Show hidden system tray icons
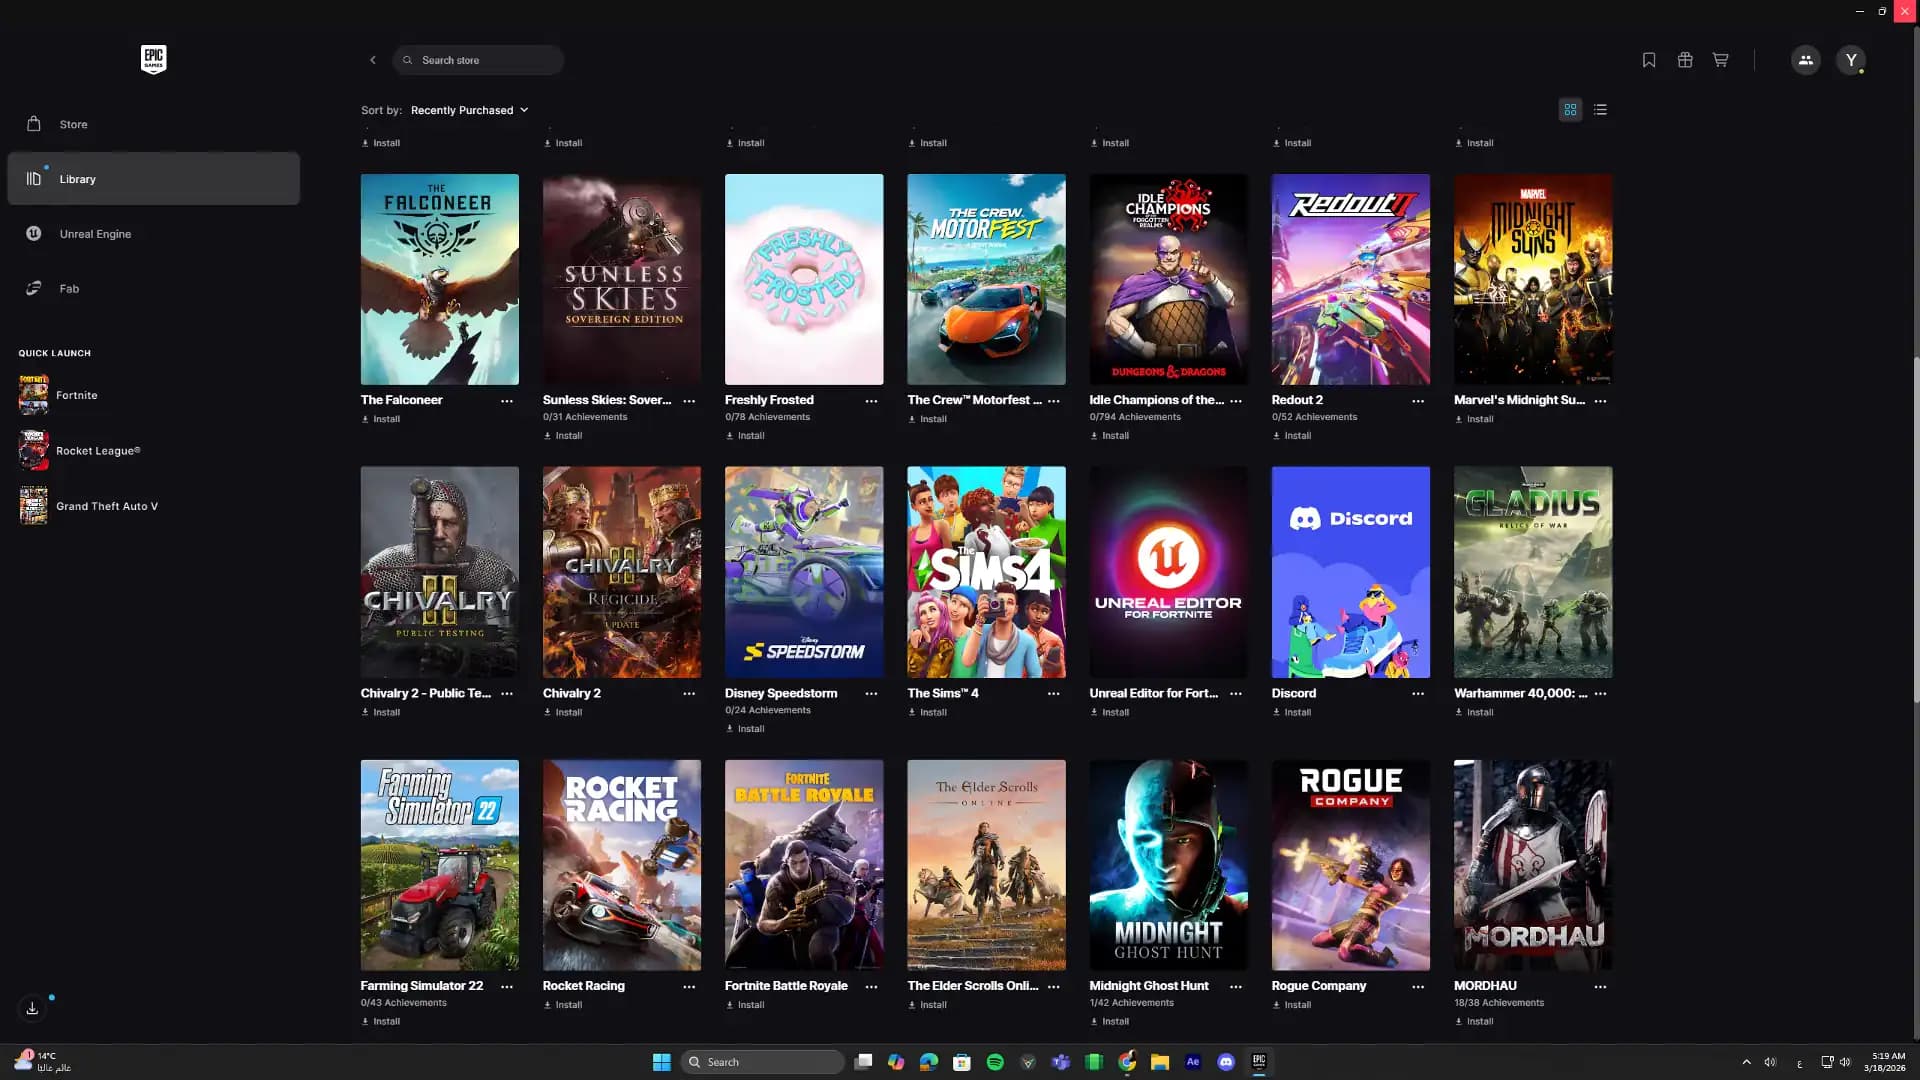This screenshot has width=1920, height=1080. [1746, 1062]
